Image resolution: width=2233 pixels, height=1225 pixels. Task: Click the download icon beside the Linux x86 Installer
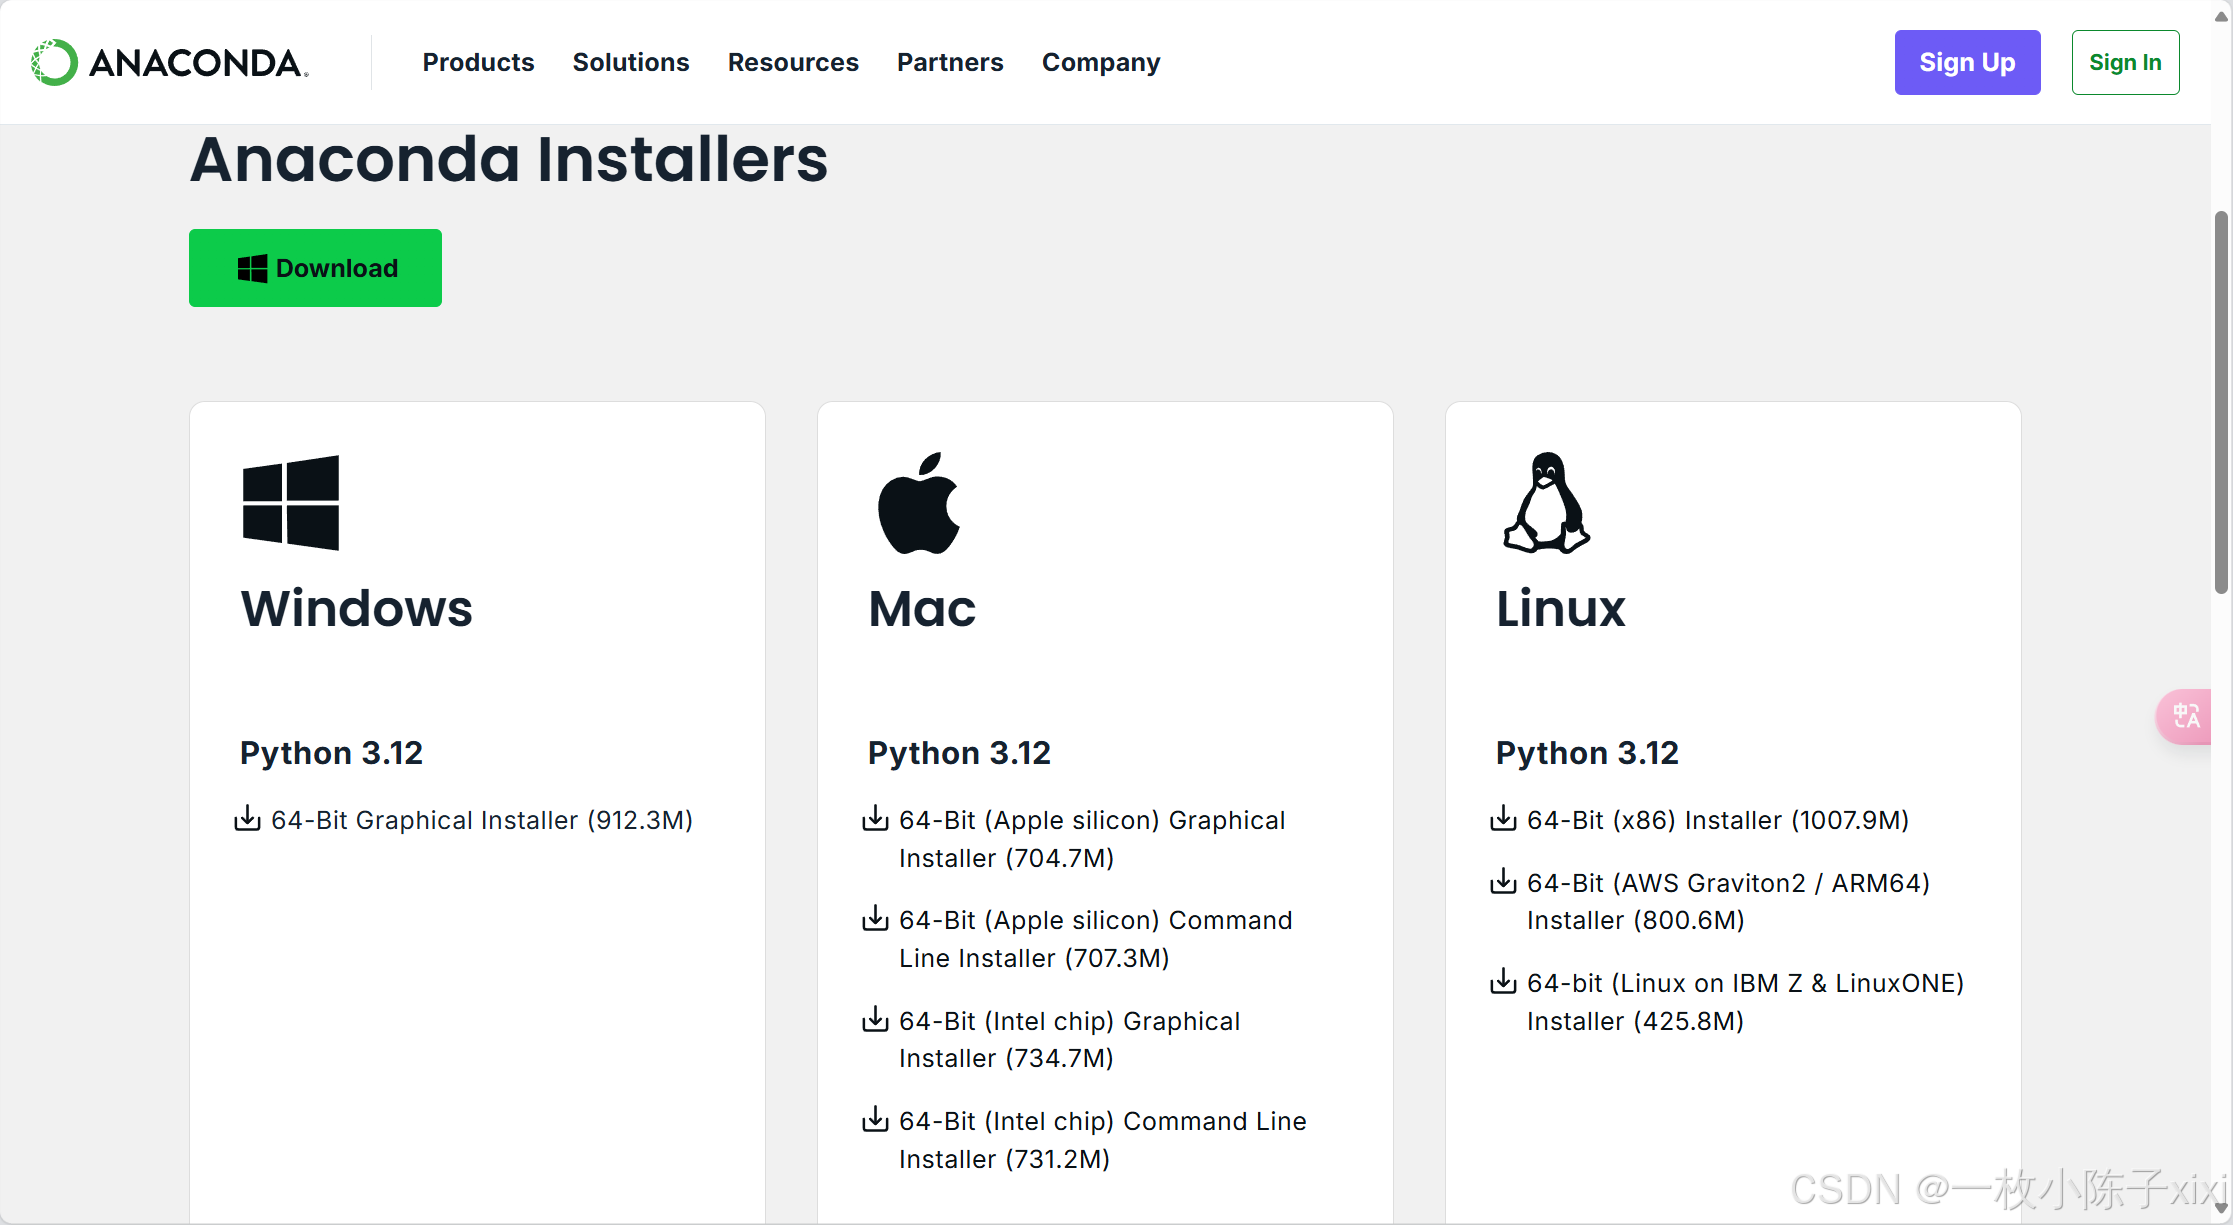pos(1503,819)
